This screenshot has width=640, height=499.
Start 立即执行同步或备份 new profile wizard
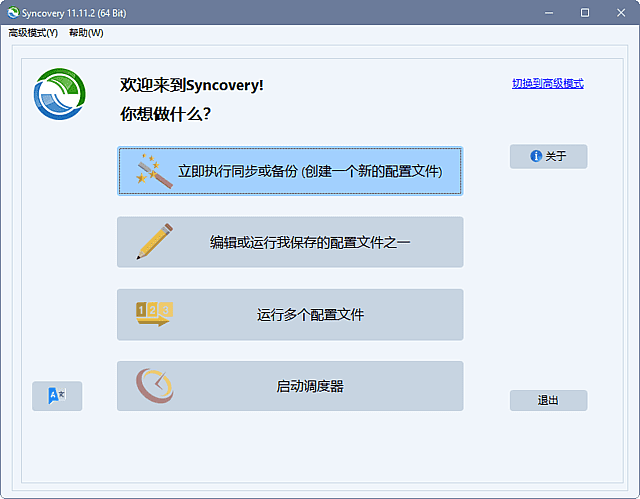tap(290, 171)
